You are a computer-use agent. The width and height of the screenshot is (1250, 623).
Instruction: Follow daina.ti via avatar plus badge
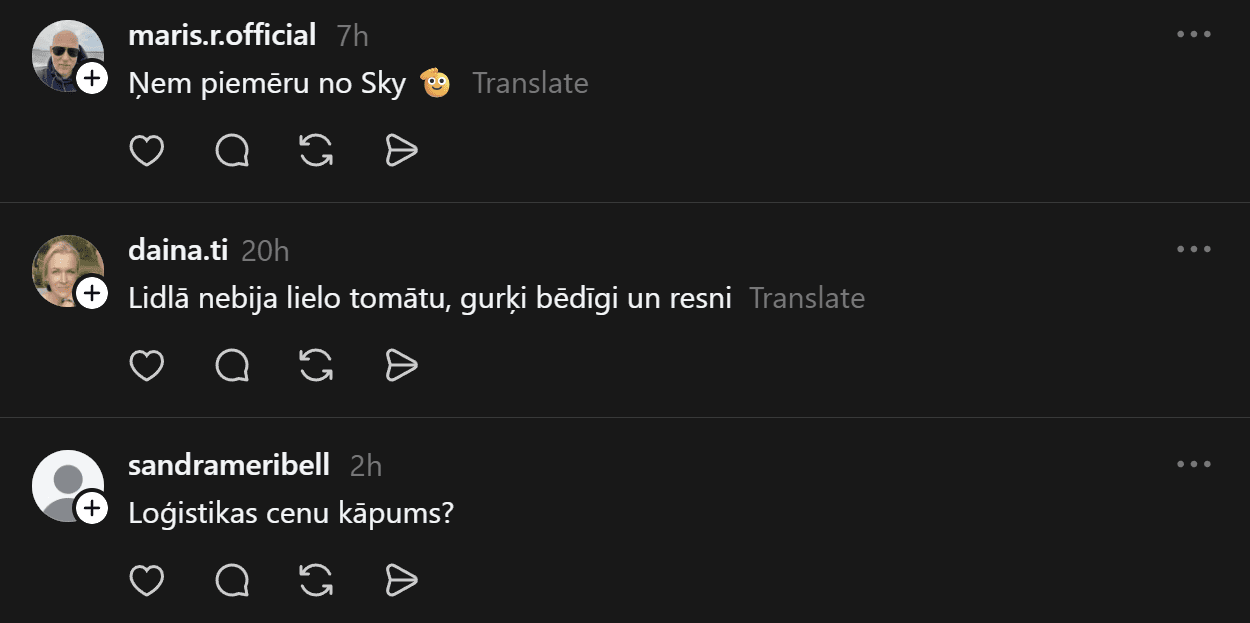[x=92, y=293]
